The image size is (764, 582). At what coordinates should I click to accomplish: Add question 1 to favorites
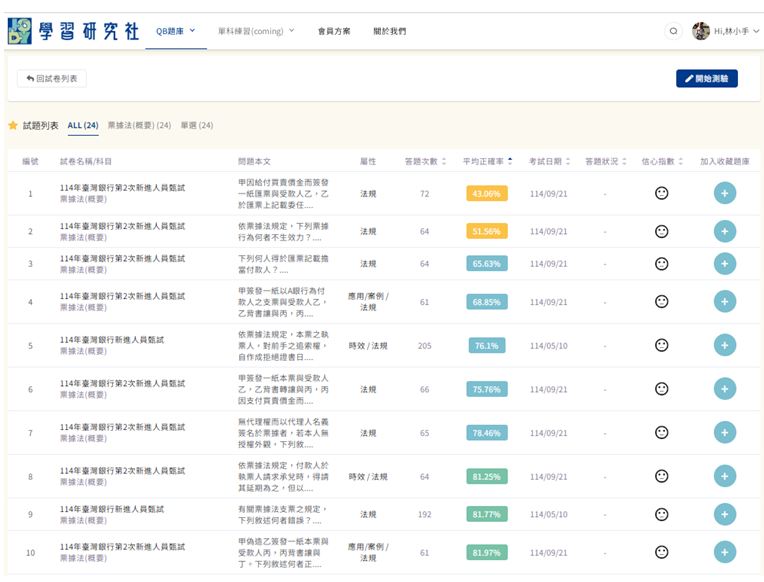pos(725,193)
